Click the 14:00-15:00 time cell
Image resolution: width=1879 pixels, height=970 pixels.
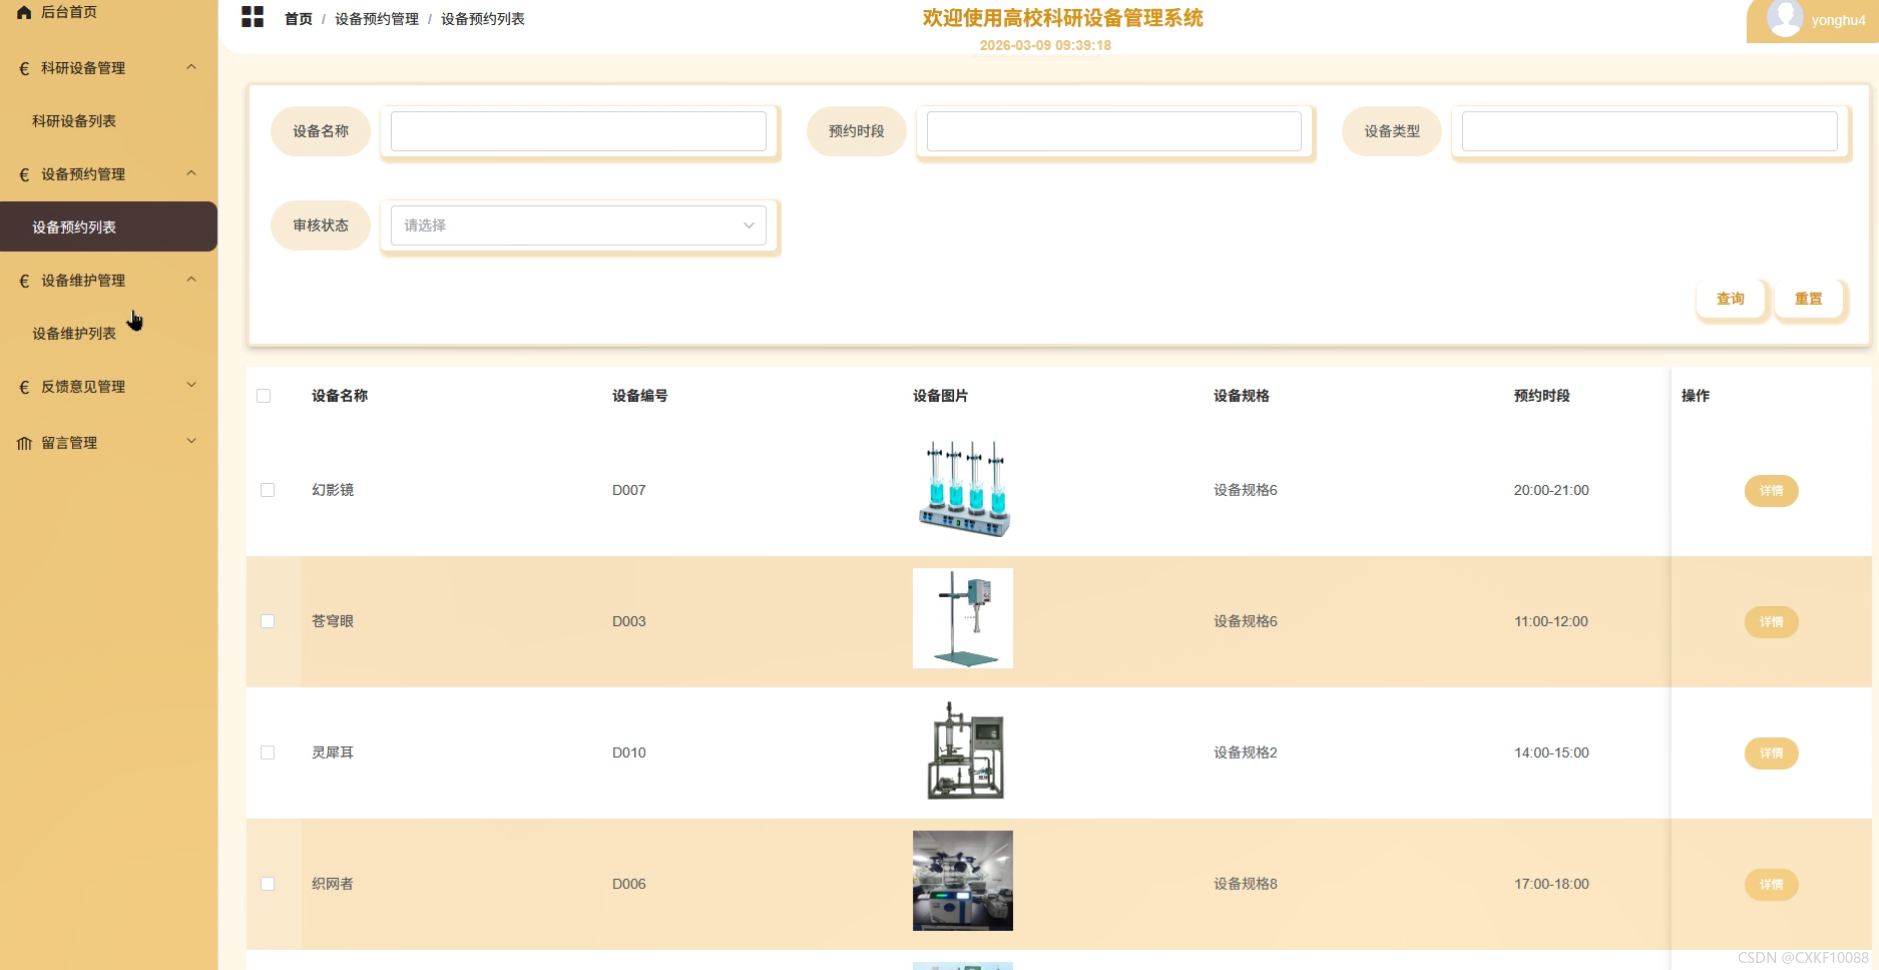(1551, 753)
